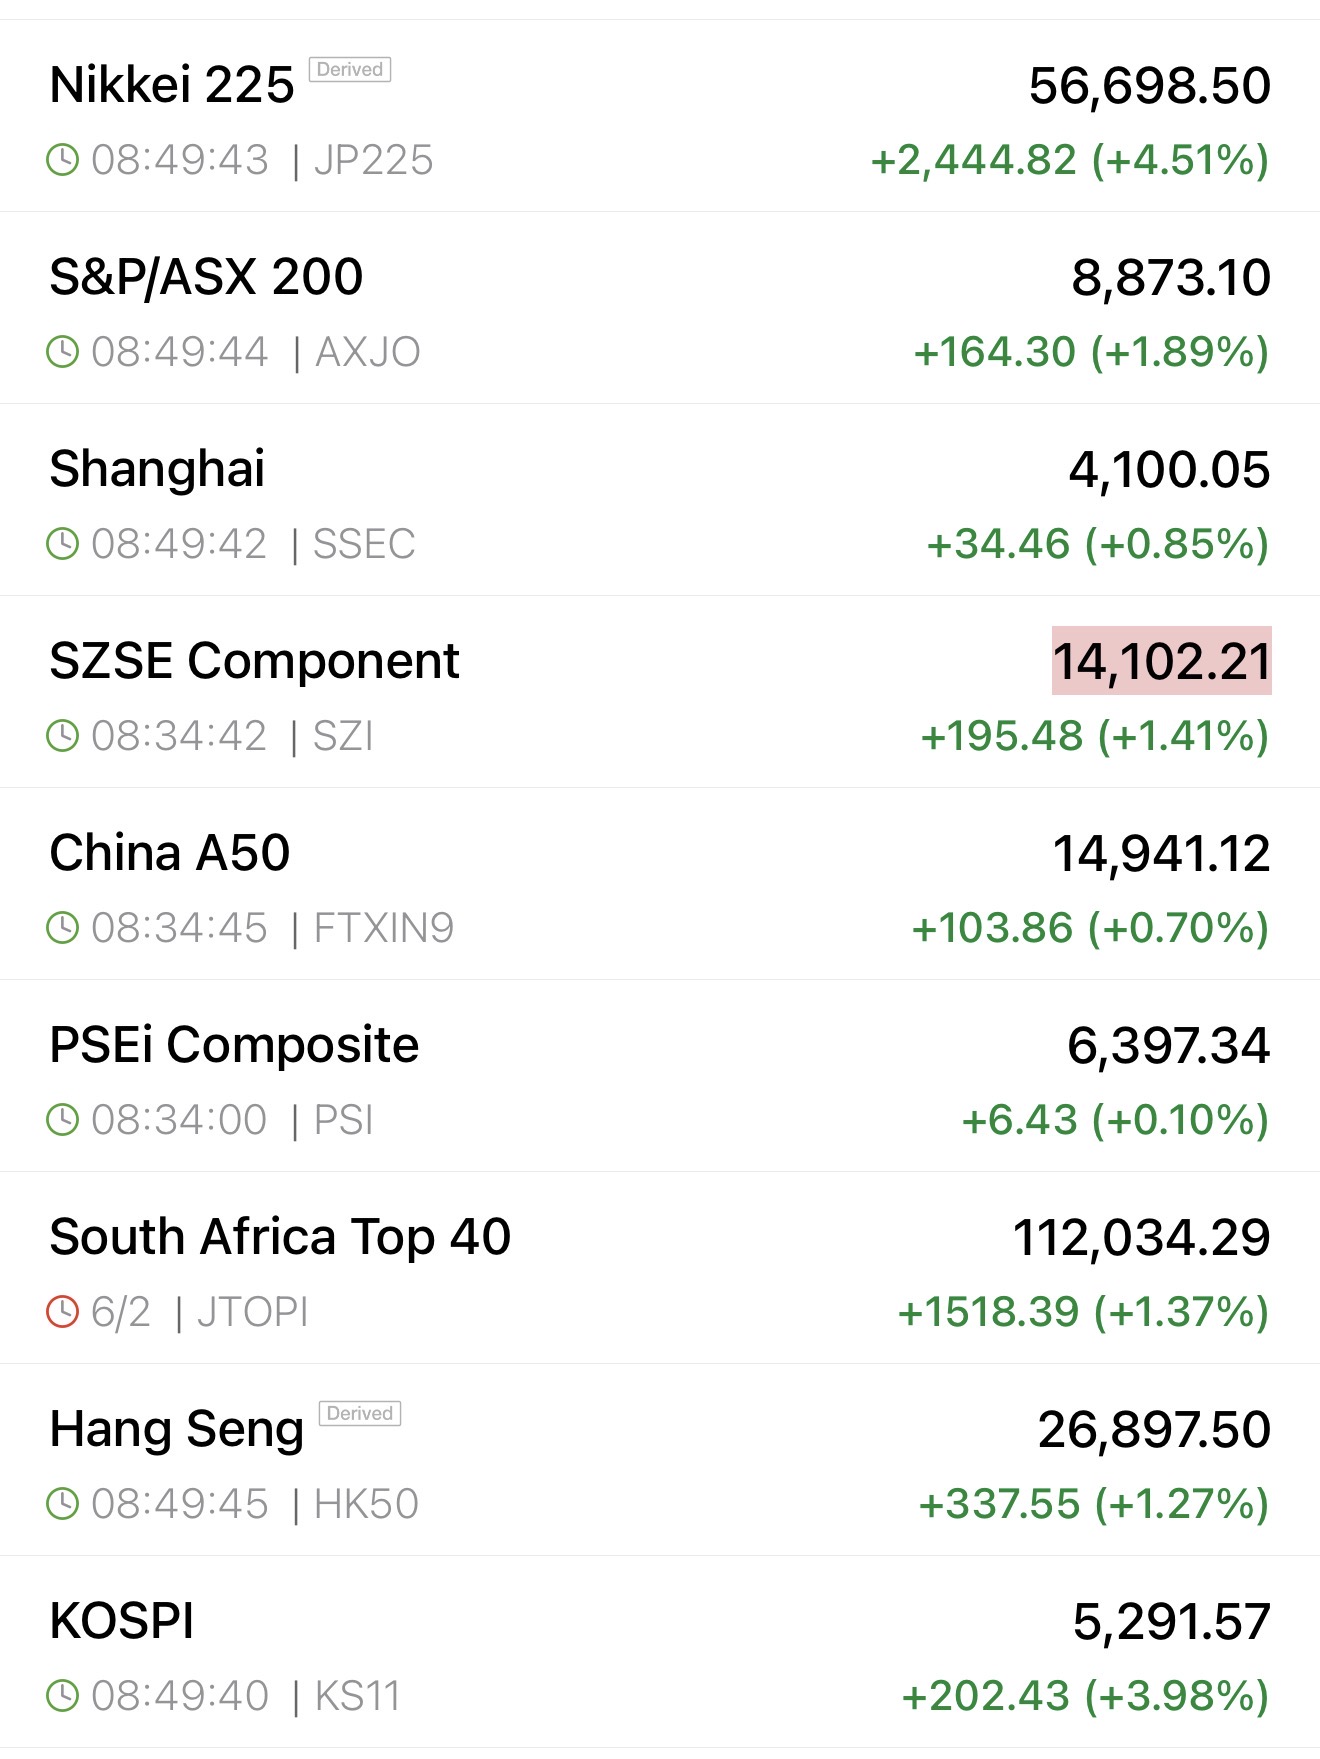Open the Shanghai index name
1320x1759 pixels.
coord(157,469)
